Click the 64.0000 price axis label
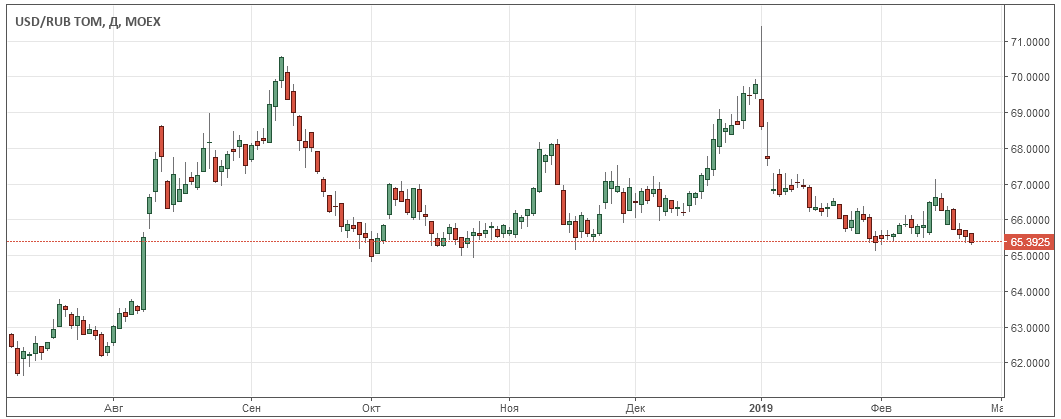 pos(1029,292)
